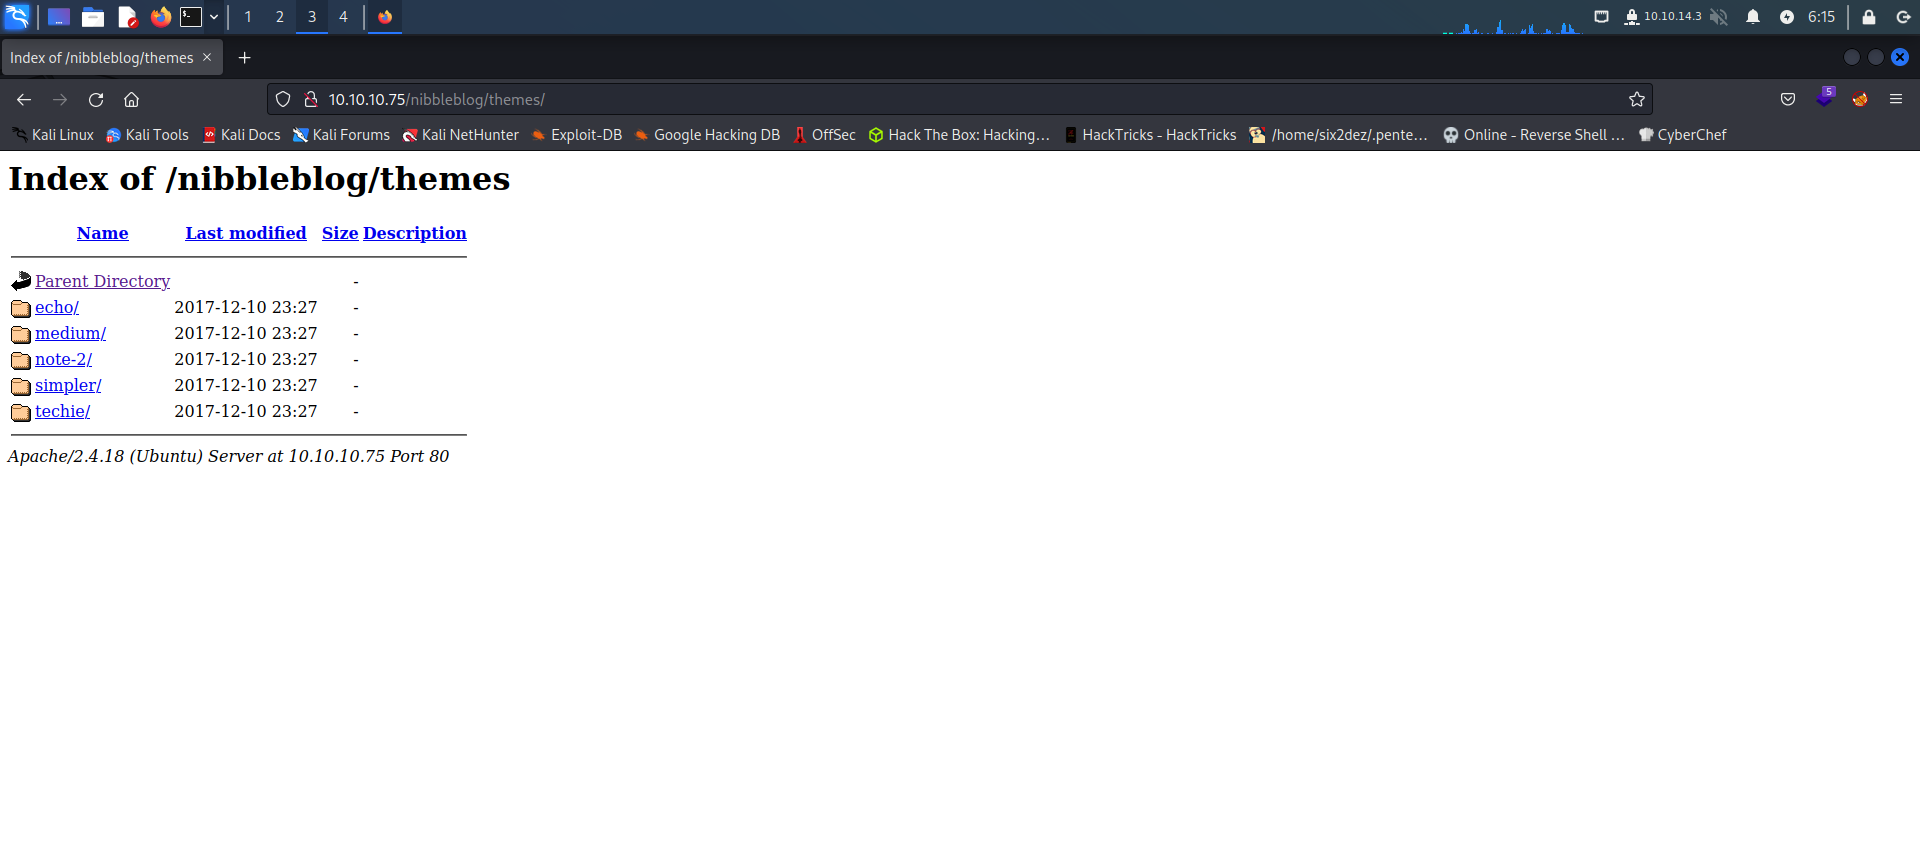The height and width of the screenshot is (859, 1920).
Task: Click the VPN address 10.10.14.3 indicator
Action: pyautogui.click(x=1663, y=17)
